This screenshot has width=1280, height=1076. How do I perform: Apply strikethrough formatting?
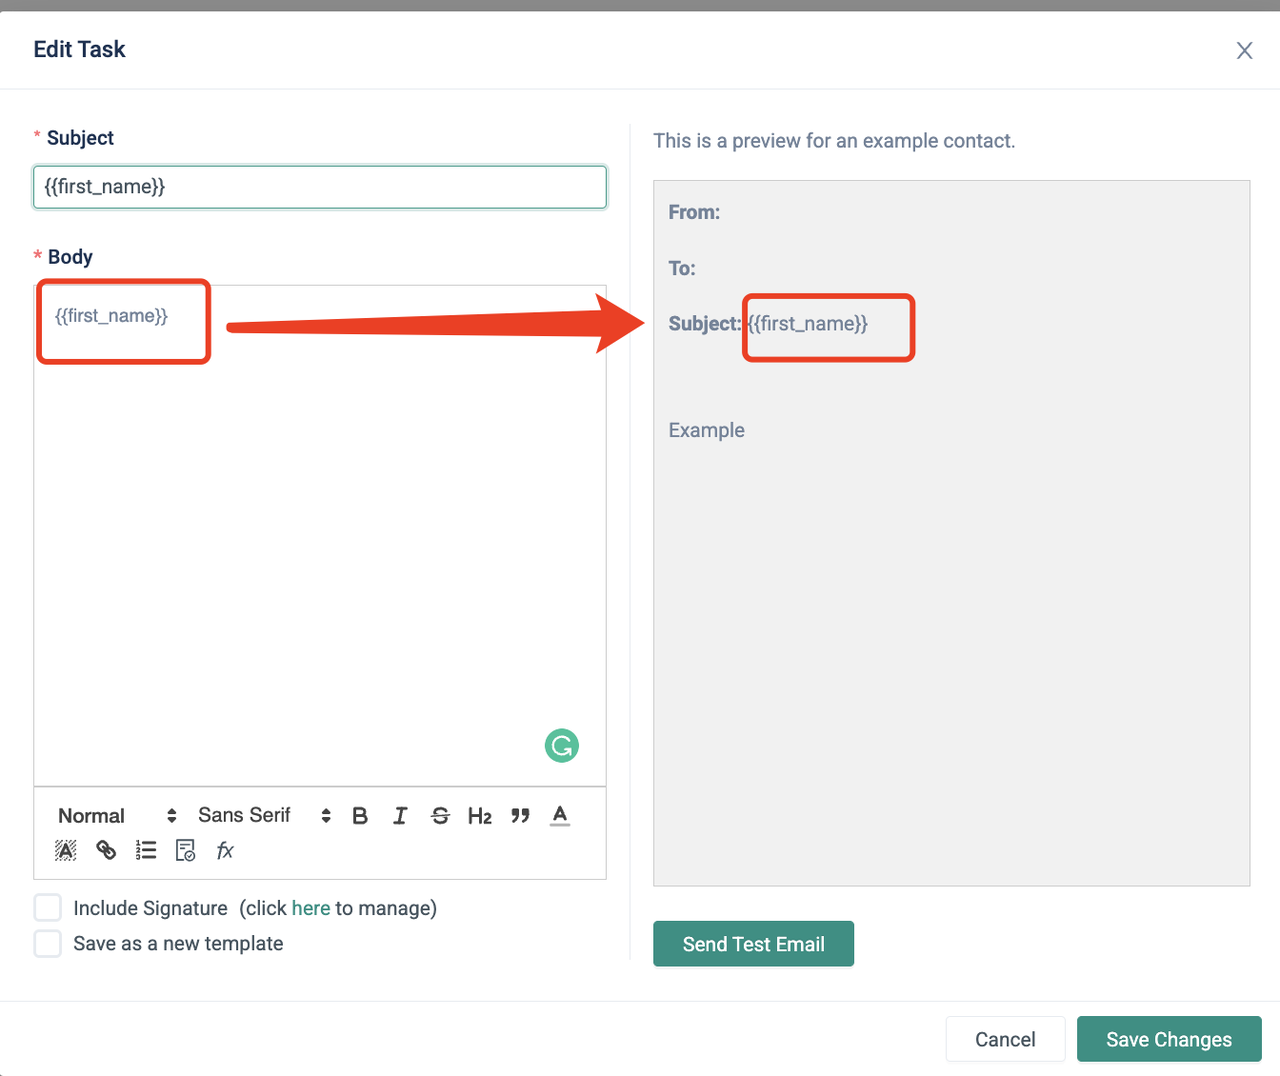pos(440,816)
